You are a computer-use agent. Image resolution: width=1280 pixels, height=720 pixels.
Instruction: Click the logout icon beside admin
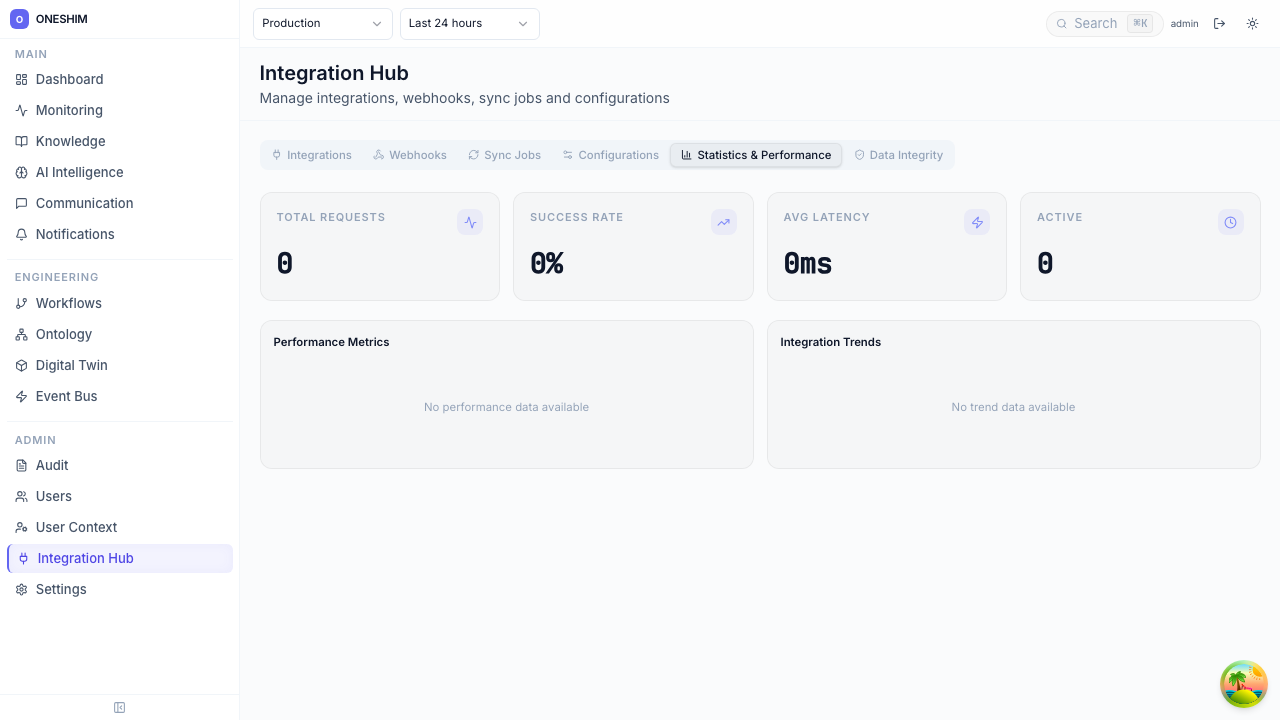coord(1219,24)
